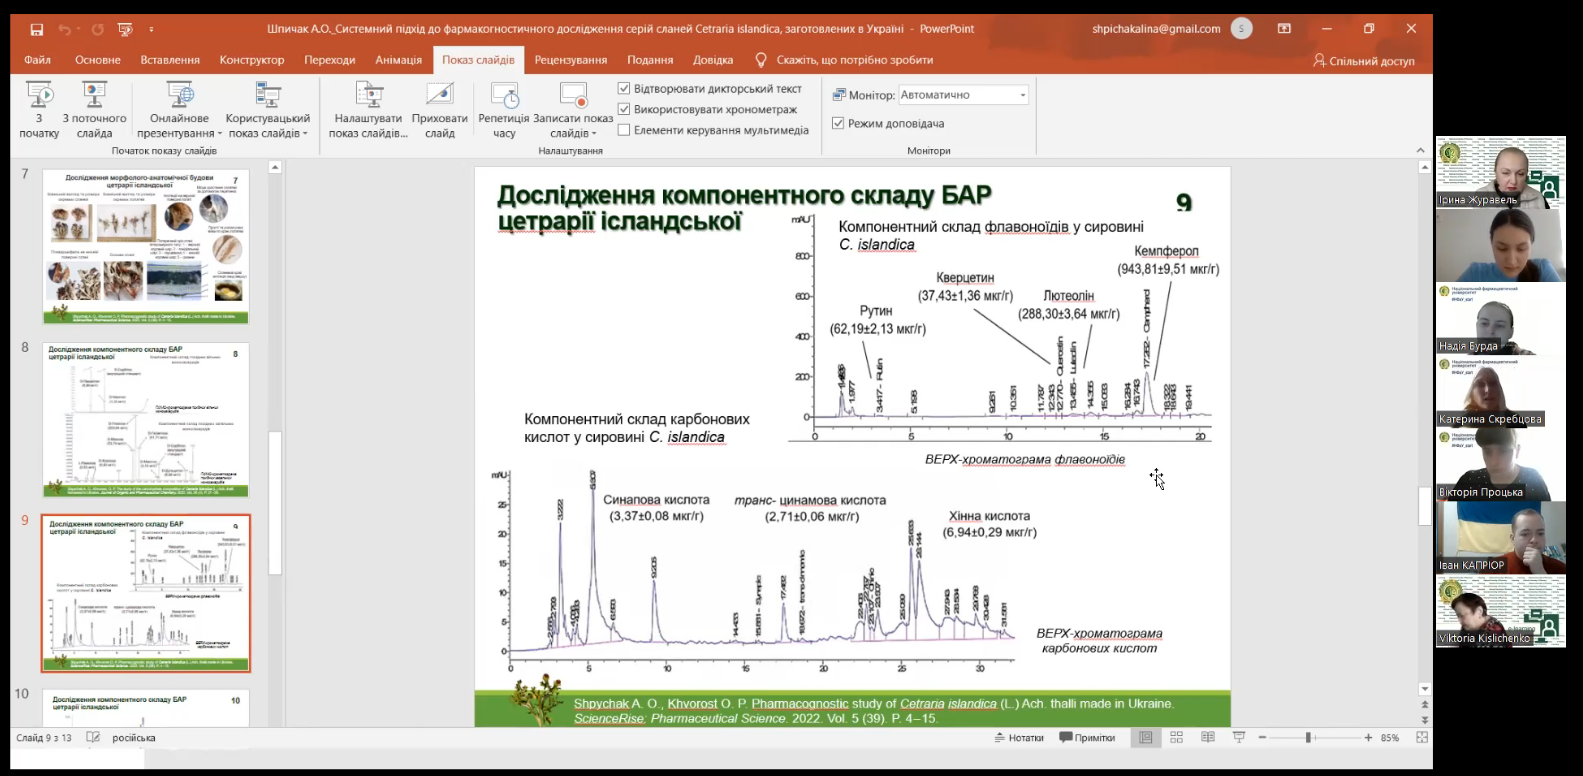Click the Slide Show status bar icon
Image resolution: width=1583 pixels, height=776 pixels.
coord(1239,738)
